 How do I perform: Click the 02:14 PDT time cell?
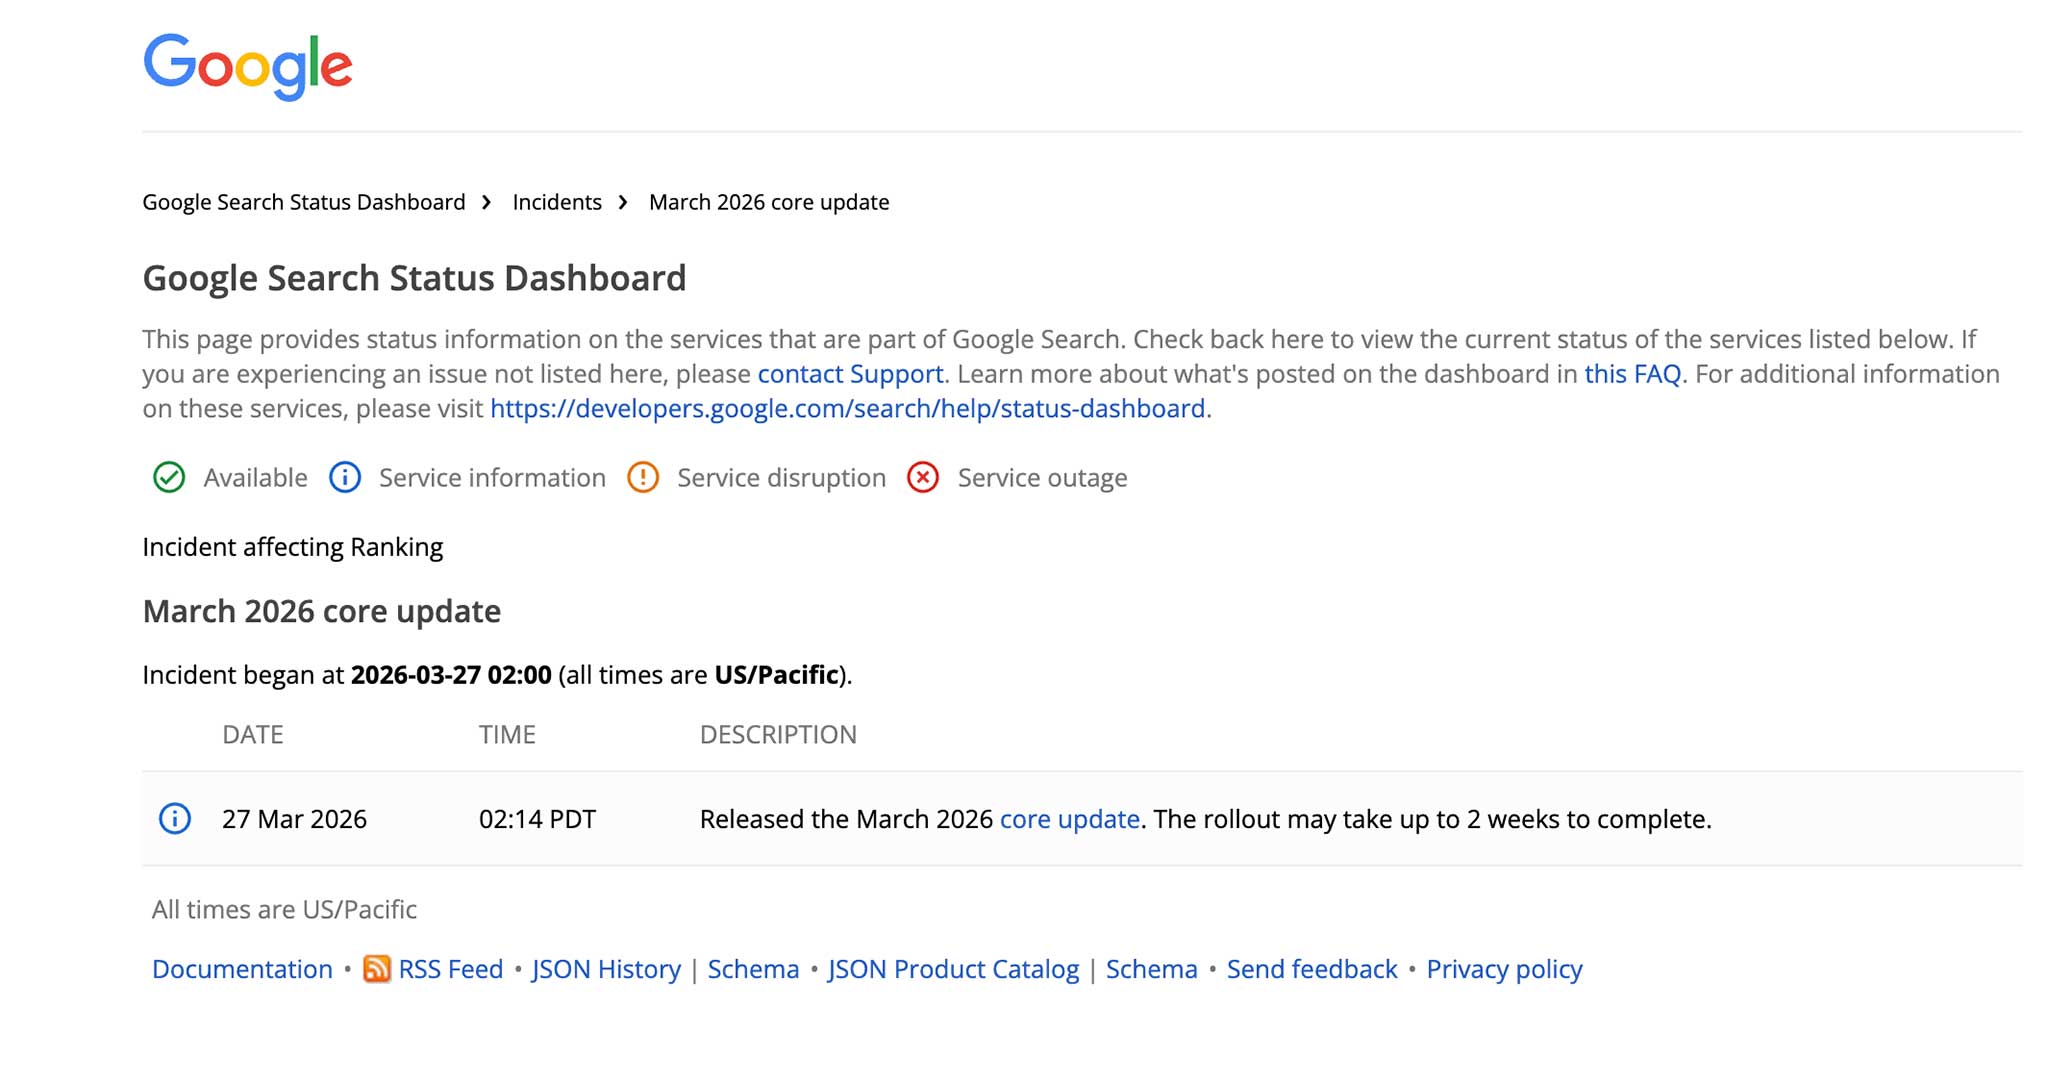point(537,819)
